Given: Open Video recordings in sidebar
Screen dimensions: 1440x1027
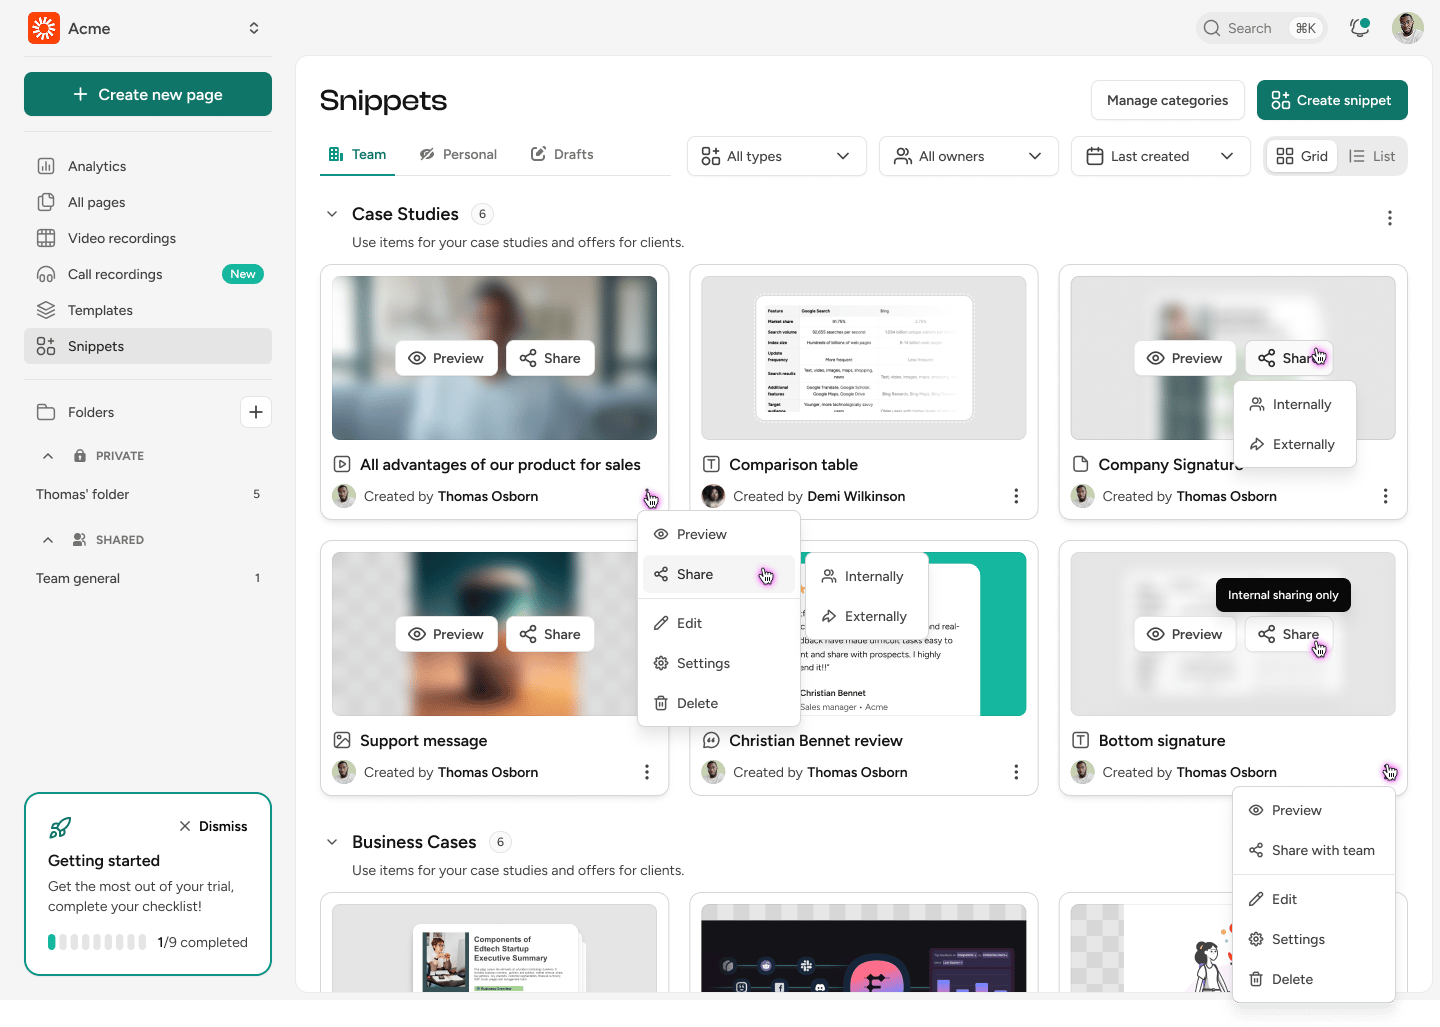Looking at the screenshot, I should (x=121, y=238).
